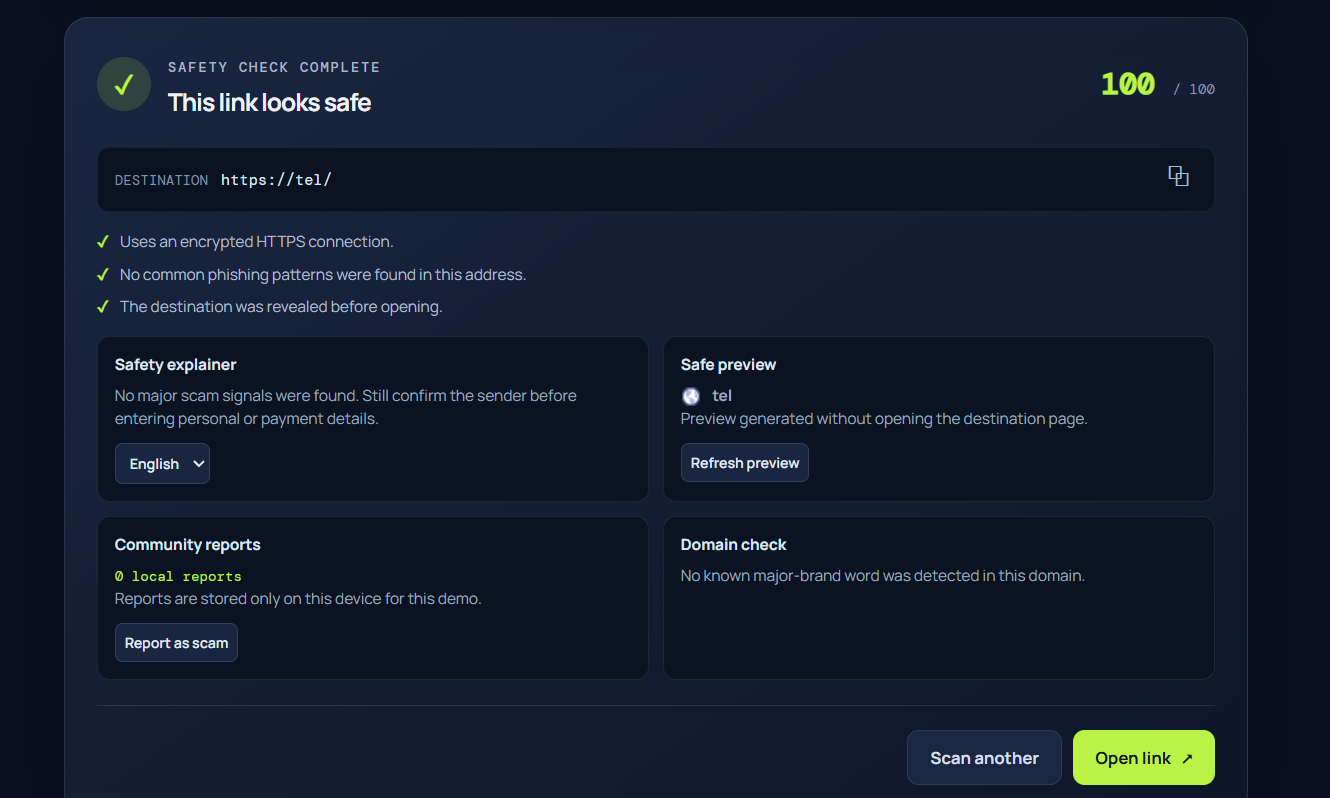Image resolution: width=1330 pixels, height=798 pixels.
Task: Click the globe favicon beside "tel"
Action: coord(690,396)
